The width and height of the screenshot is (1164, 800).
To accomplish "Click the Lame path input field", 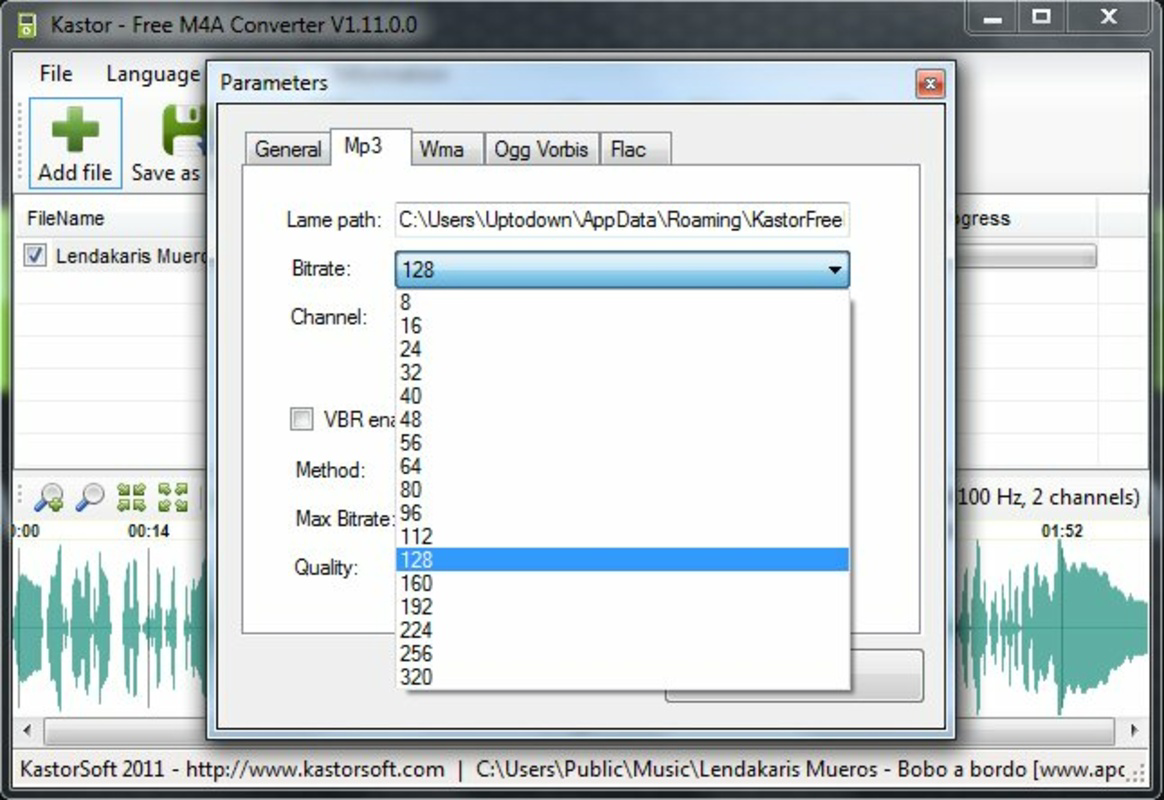I will pos(622,220).
